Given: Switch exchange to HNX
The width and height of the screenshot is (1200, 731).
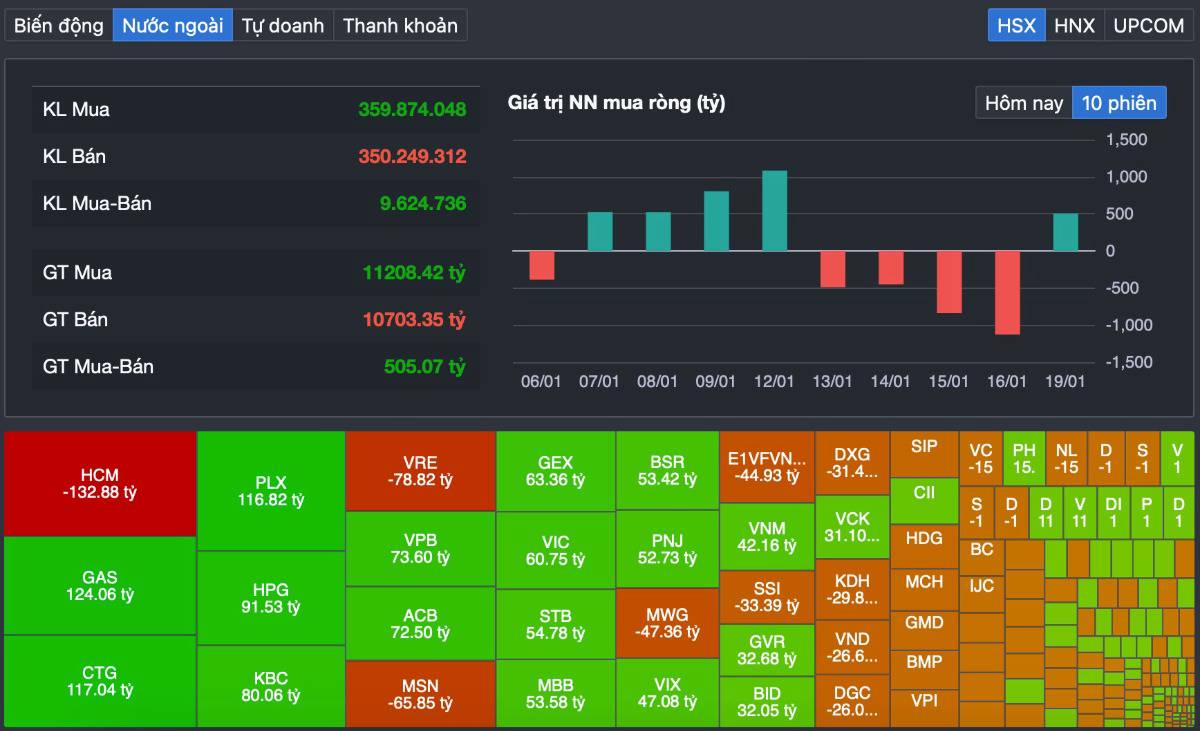Looking at the screenshot, I should pyautogui.click(x=1075, y=26).
